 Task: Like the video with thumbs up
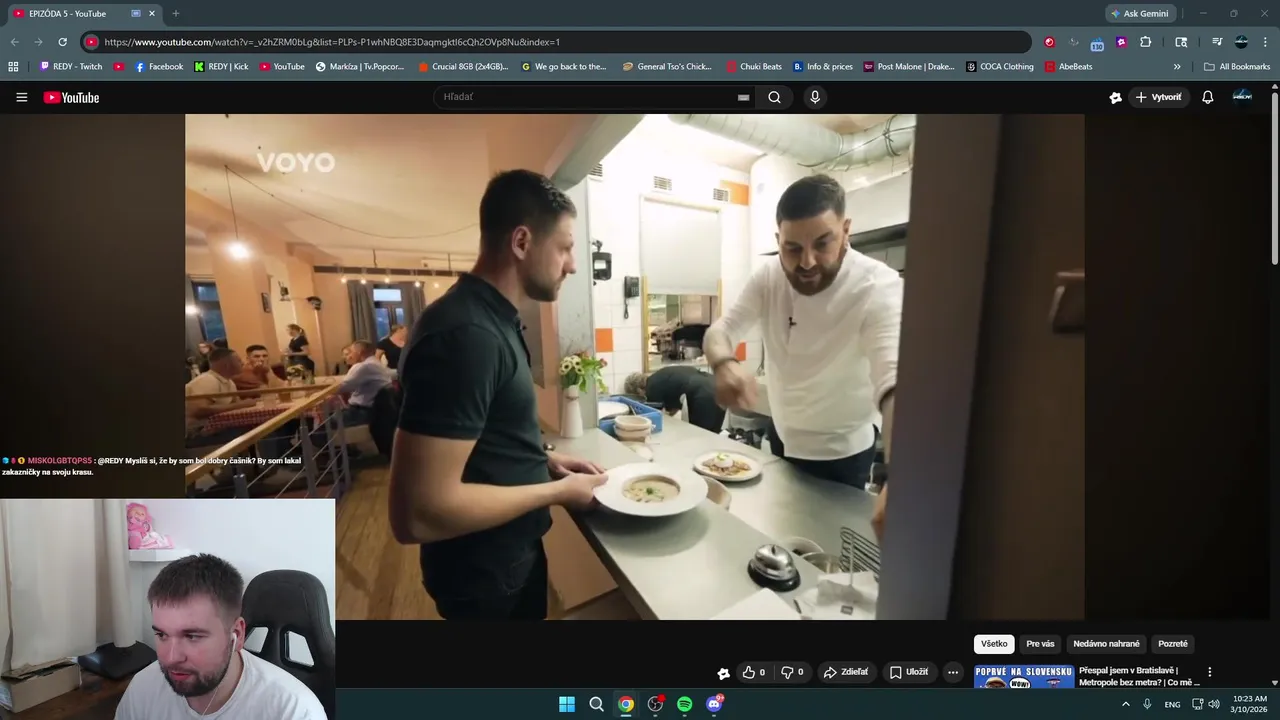(753, 672)
